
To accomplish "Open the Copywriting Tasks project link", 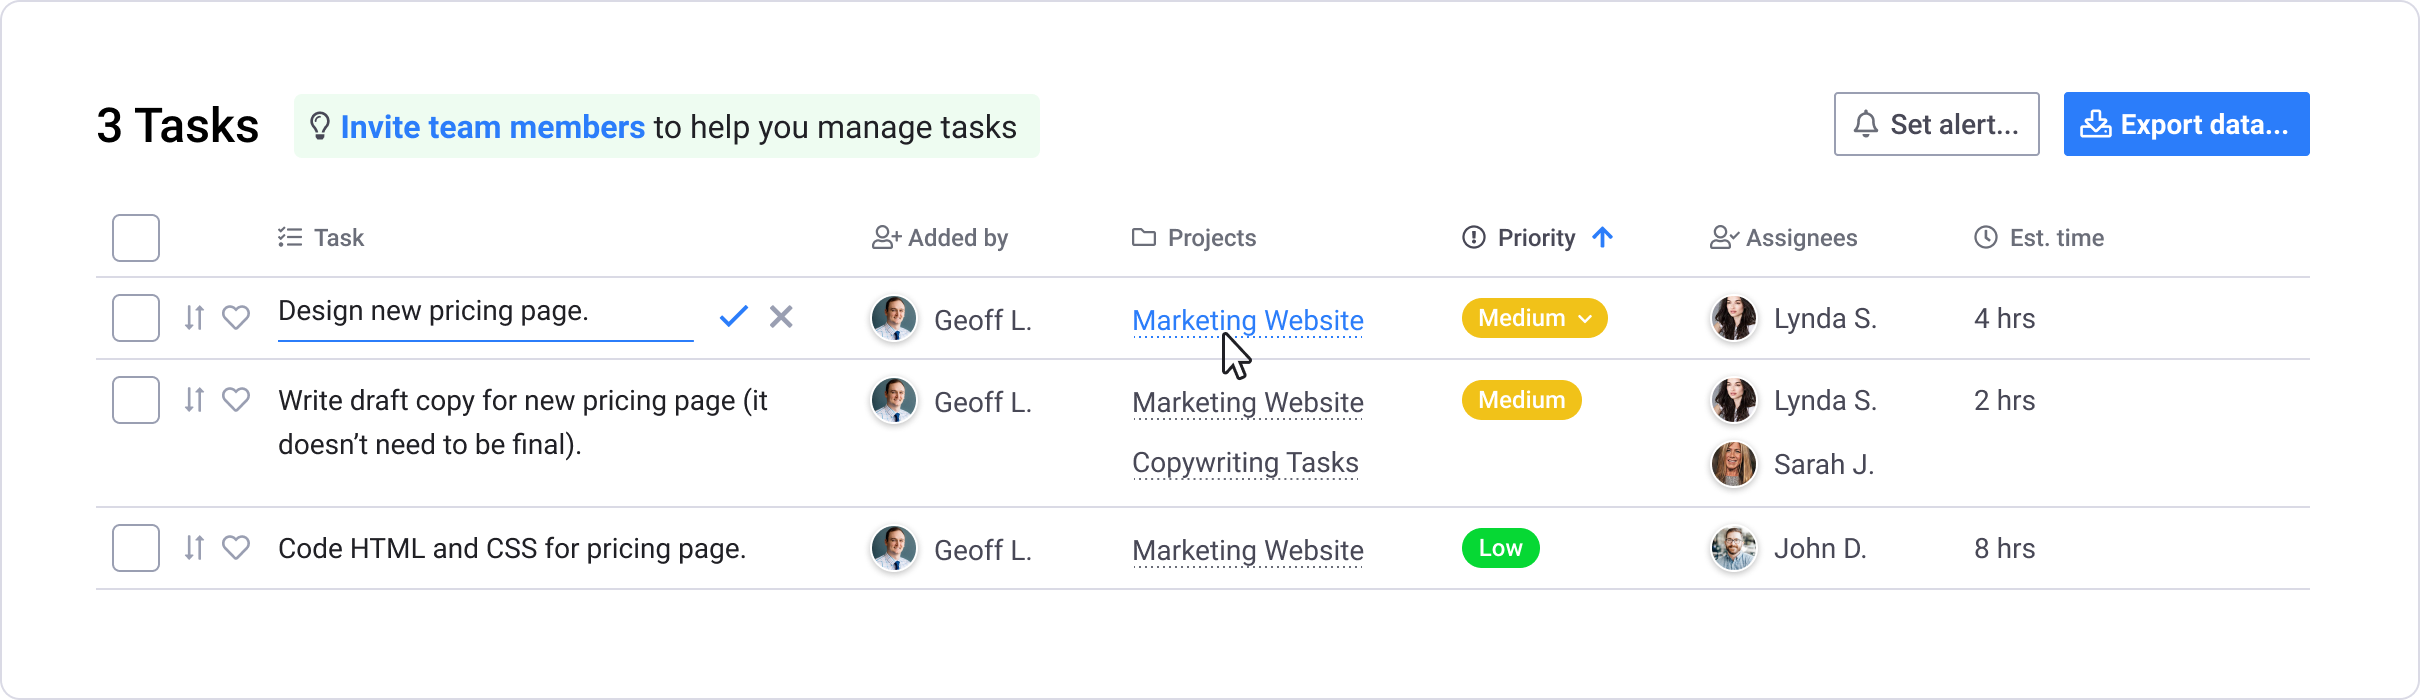I will pyautogui.click(x=1245, y=463).
